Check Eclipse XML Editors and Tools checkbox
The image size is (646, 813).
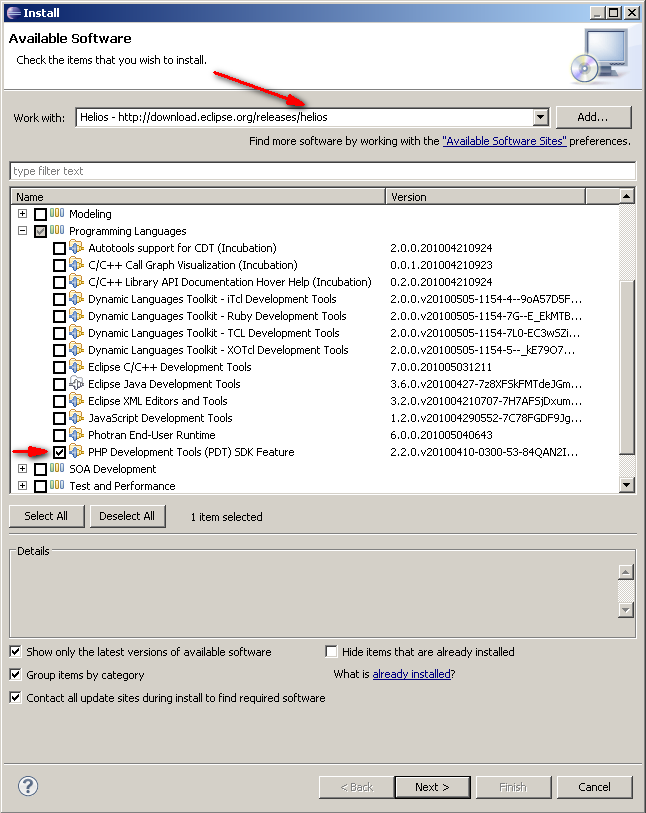59,402
